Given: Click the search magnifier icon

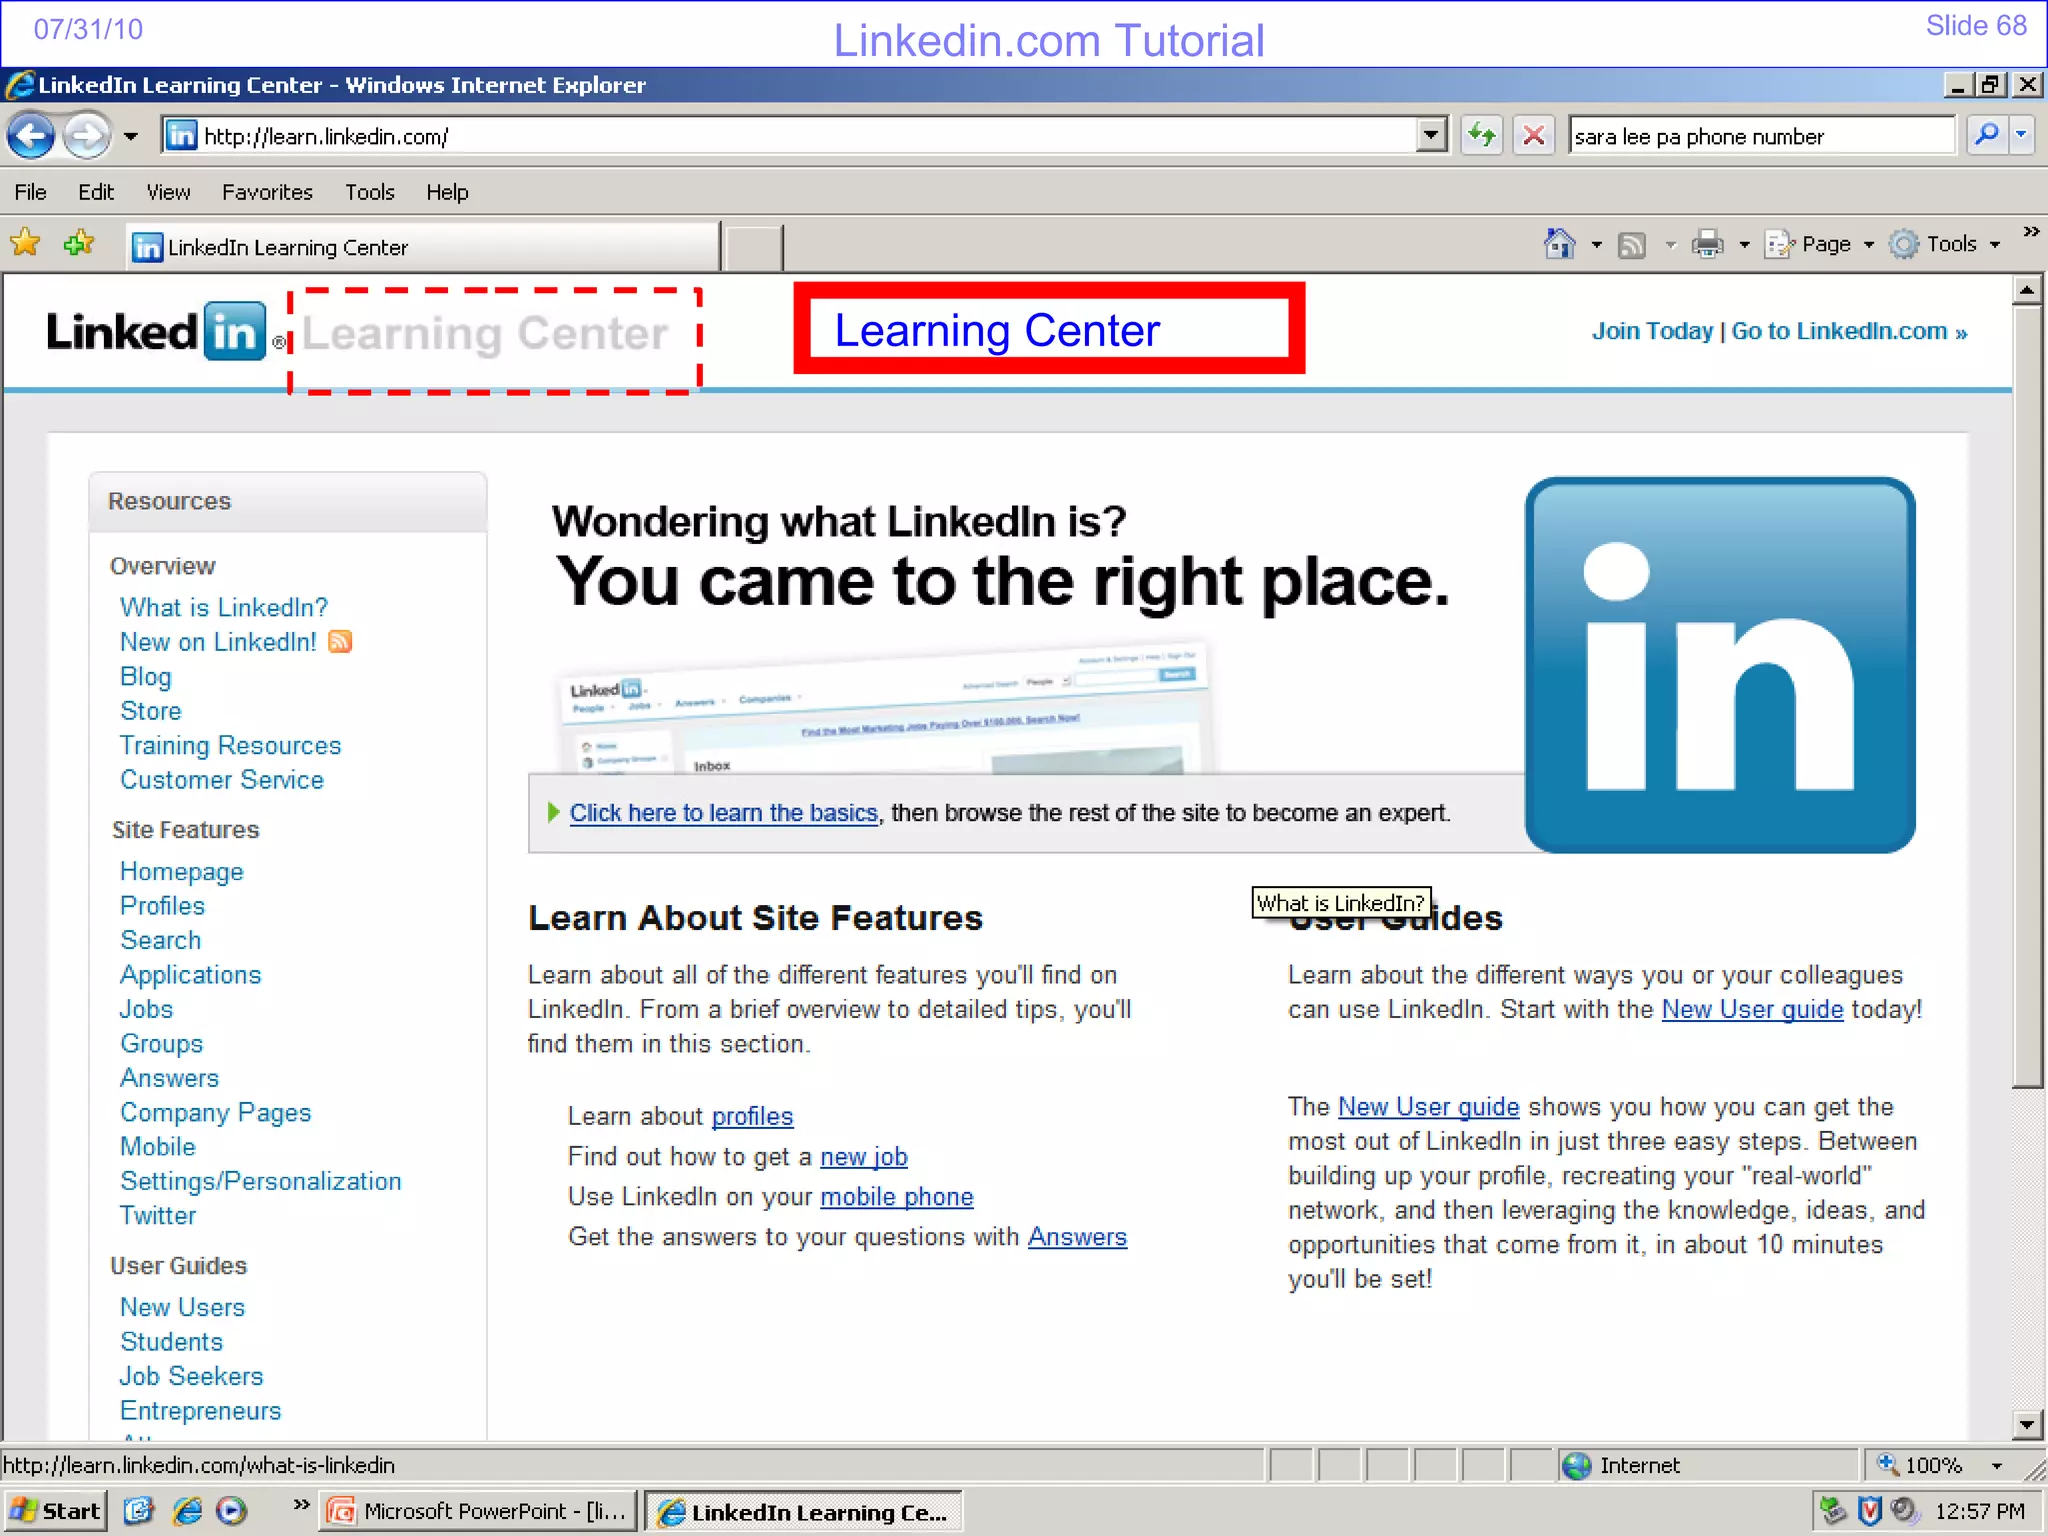Looking at the screenshot, I should 1986,135.
